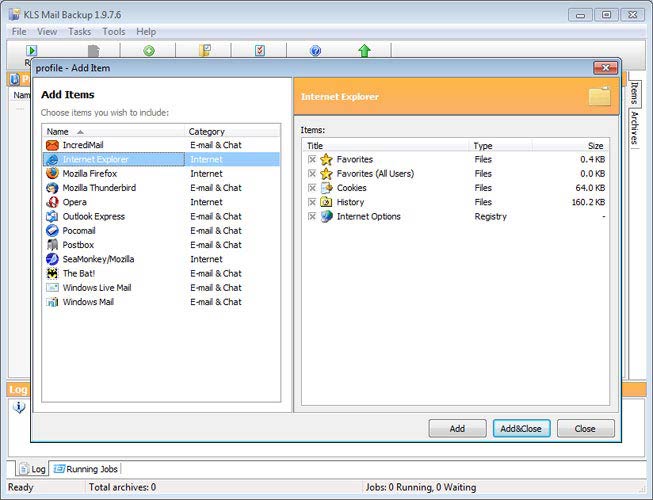Click the Mozilla Firefox icon in list
Image resolution: width=653 pixels, height=500 pixels.
53,173
